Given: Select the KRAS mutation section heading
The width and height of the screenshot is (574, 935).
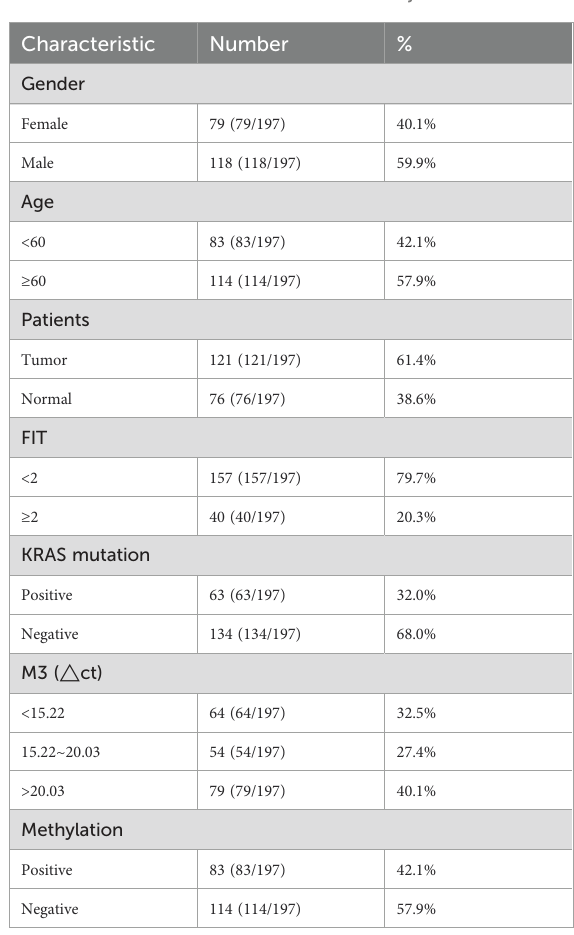Looking at the screenshot, I should coord(85,555).
